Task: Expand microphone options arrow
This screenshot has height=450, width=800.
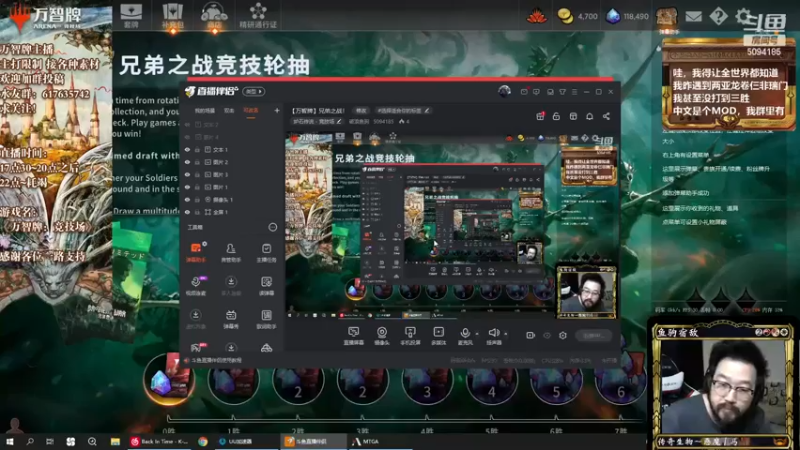Action: 477,334
